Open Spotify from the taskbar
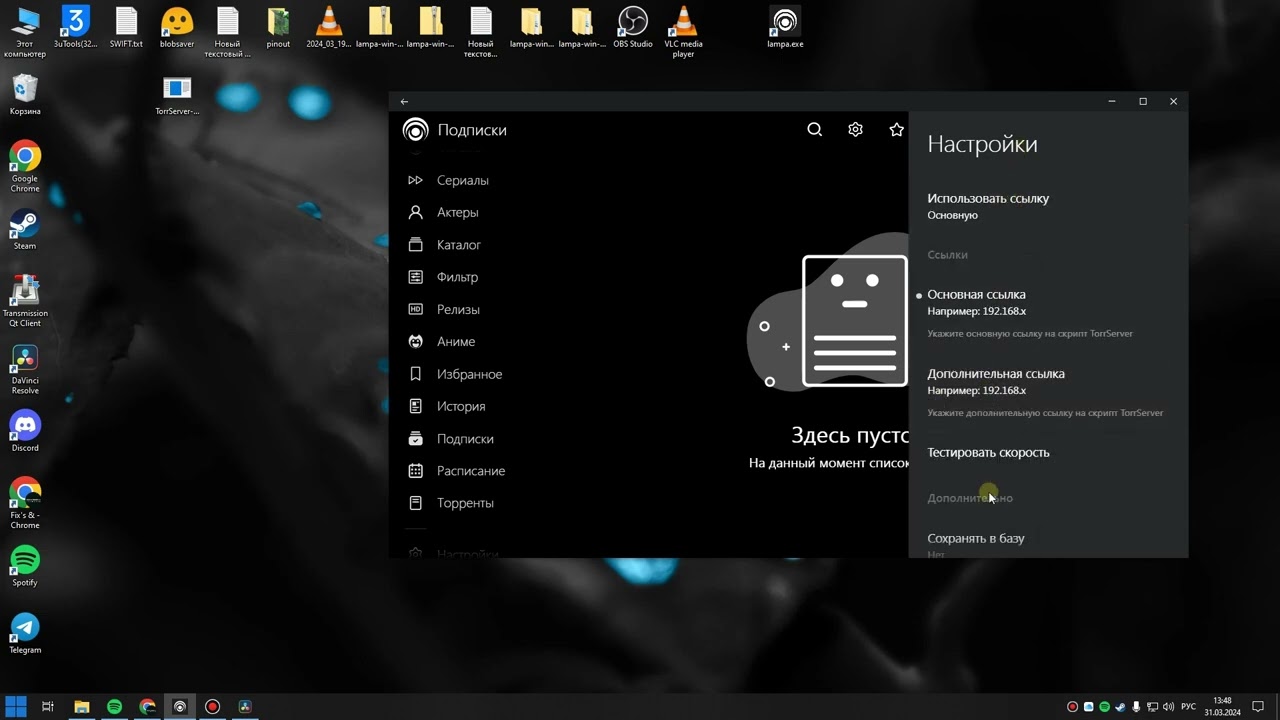Image resolution: width=1280 pixels, height=720 pixels. coord(114,706)
